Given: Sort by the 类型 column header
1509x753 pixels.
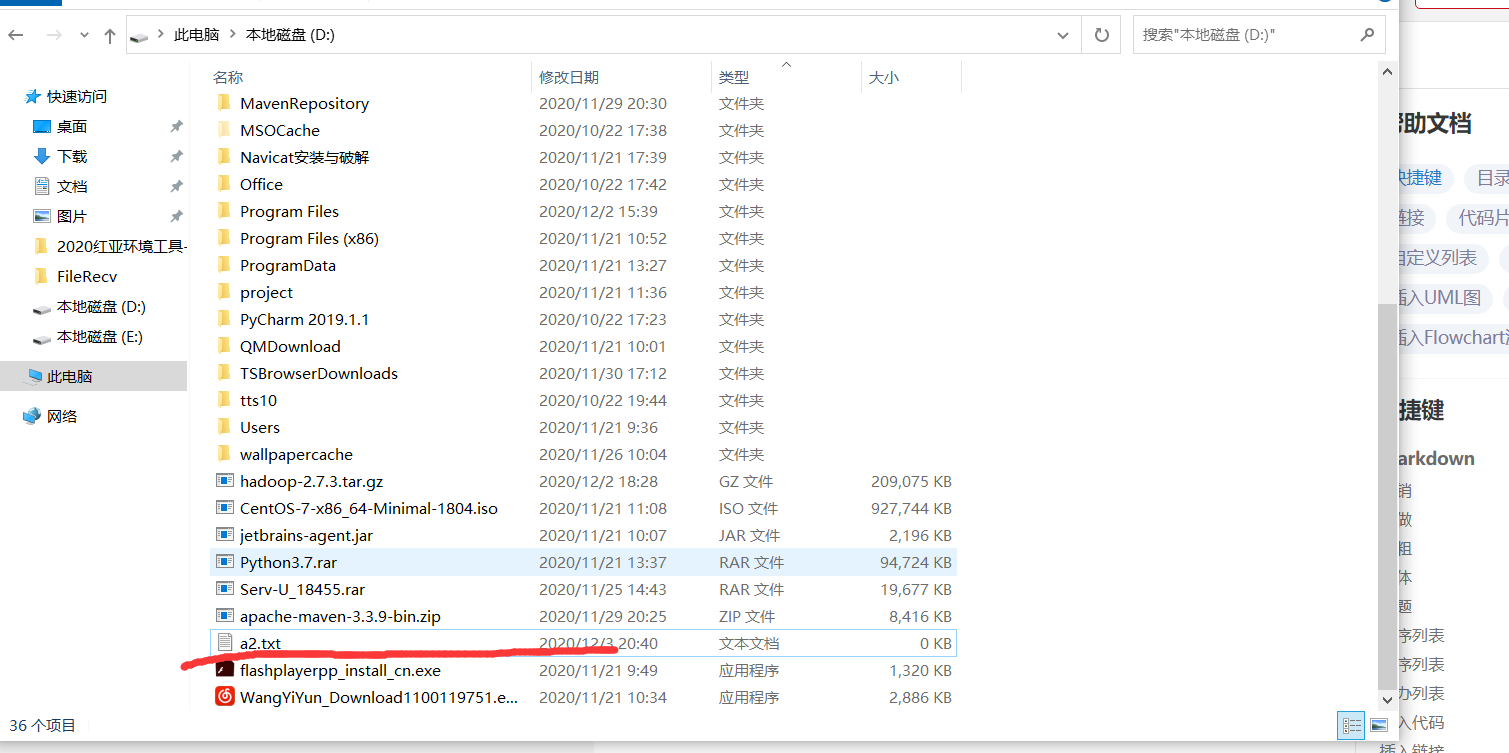Looking at the screenshot, I should (x=734, y=77).
